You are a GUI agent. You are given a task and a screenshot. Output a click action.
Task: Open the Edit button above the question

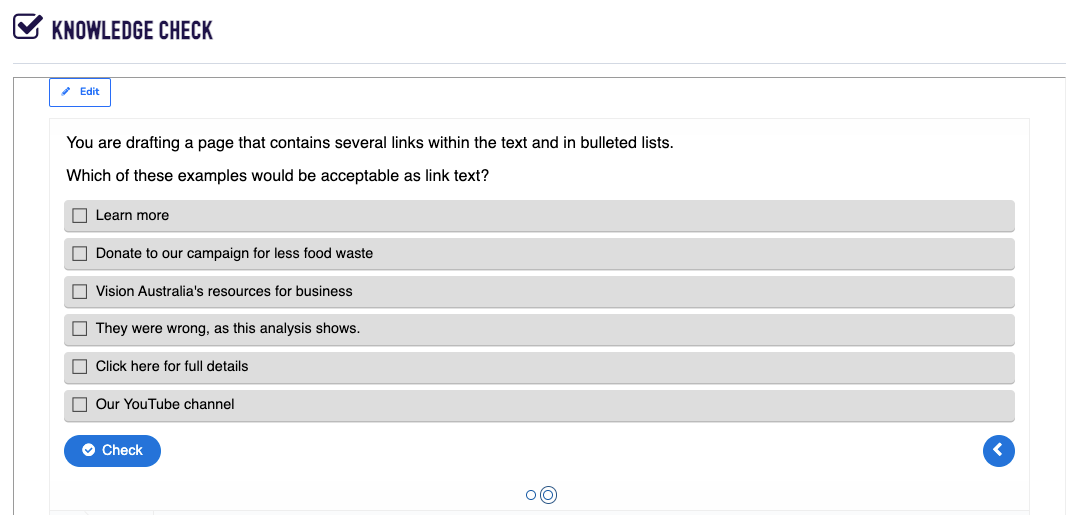[x=80, y=92]
